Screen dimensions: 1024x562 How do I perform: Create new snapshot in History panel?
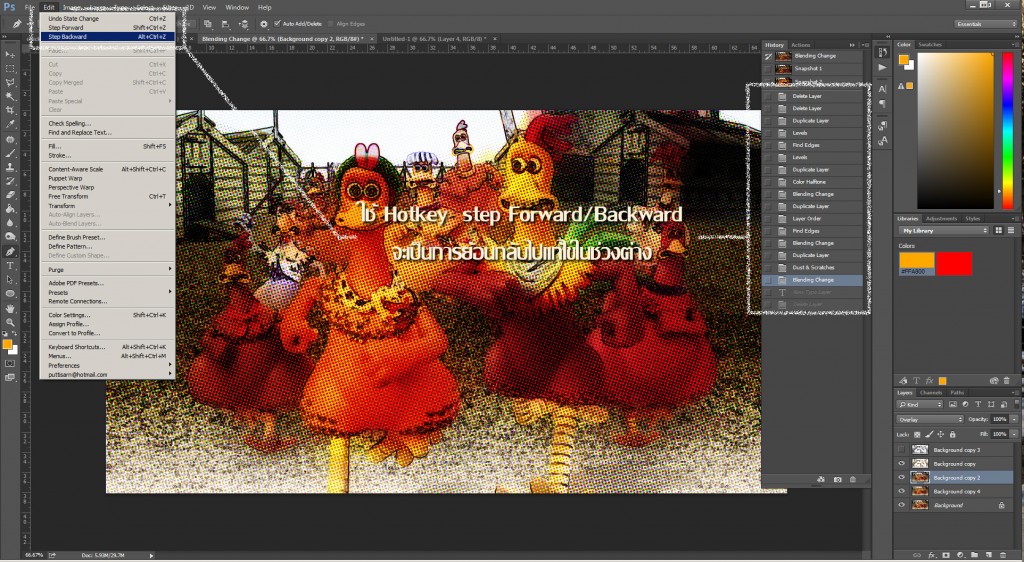(x=837, y=480)
